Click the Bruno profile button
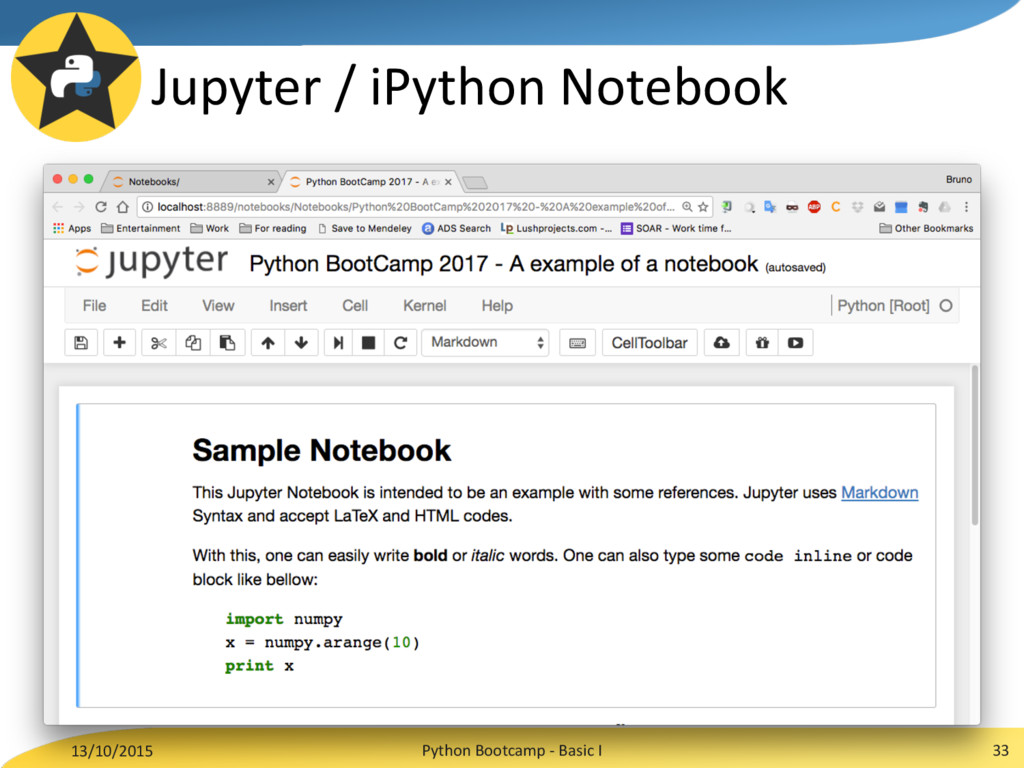Screen dimensions: 1024x768 tap(959, 180)
